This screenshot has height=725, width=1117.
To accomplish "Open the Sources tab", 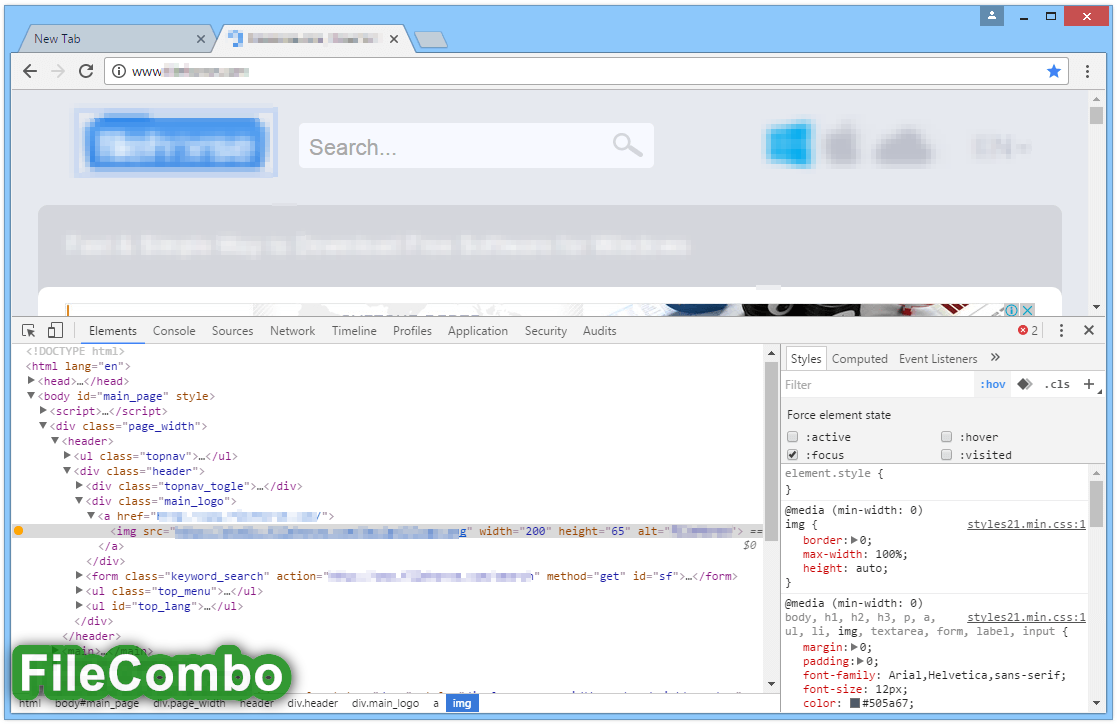I will pyautogui.click(x=232, y=330).
